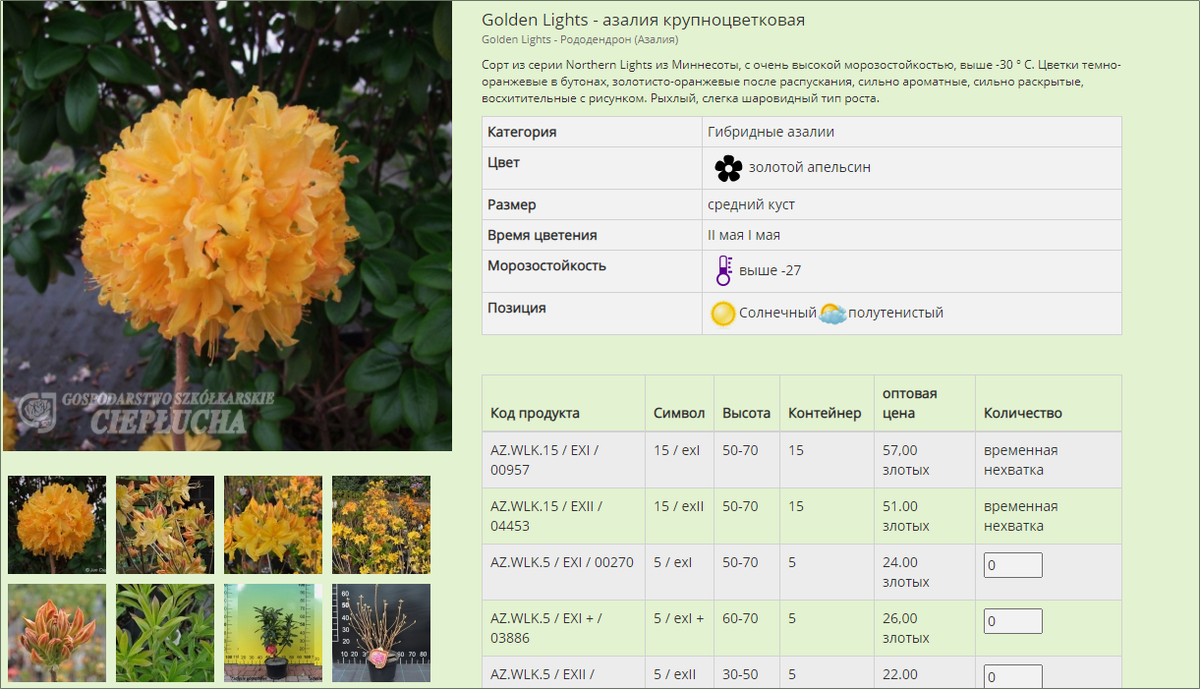Viewport: 1200px width, 689px height.
Task: Click the 'Код продукта' column header
Action: 535,413
